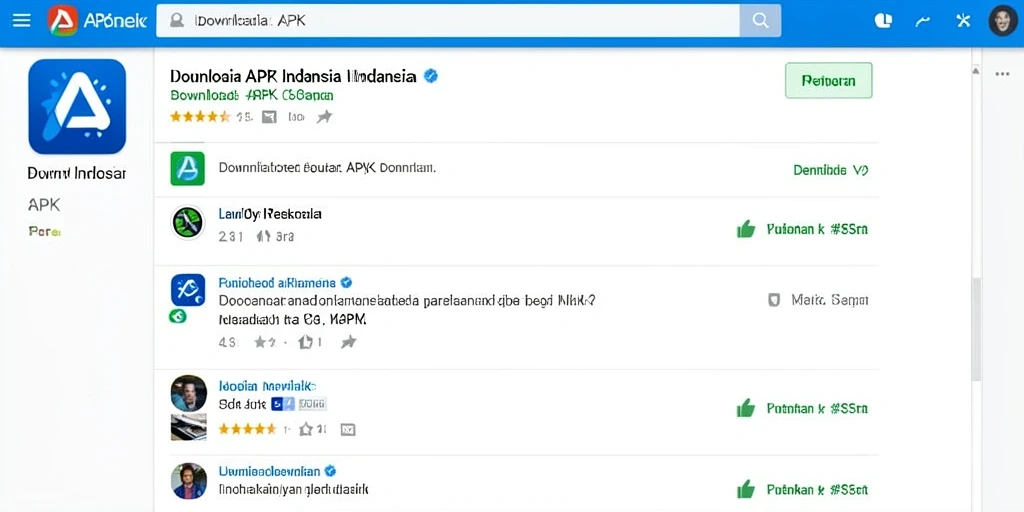Click thumbs up in Uemieedoewnian row
This screenshot has height=512, width=1024.
(x=746, y=489)
